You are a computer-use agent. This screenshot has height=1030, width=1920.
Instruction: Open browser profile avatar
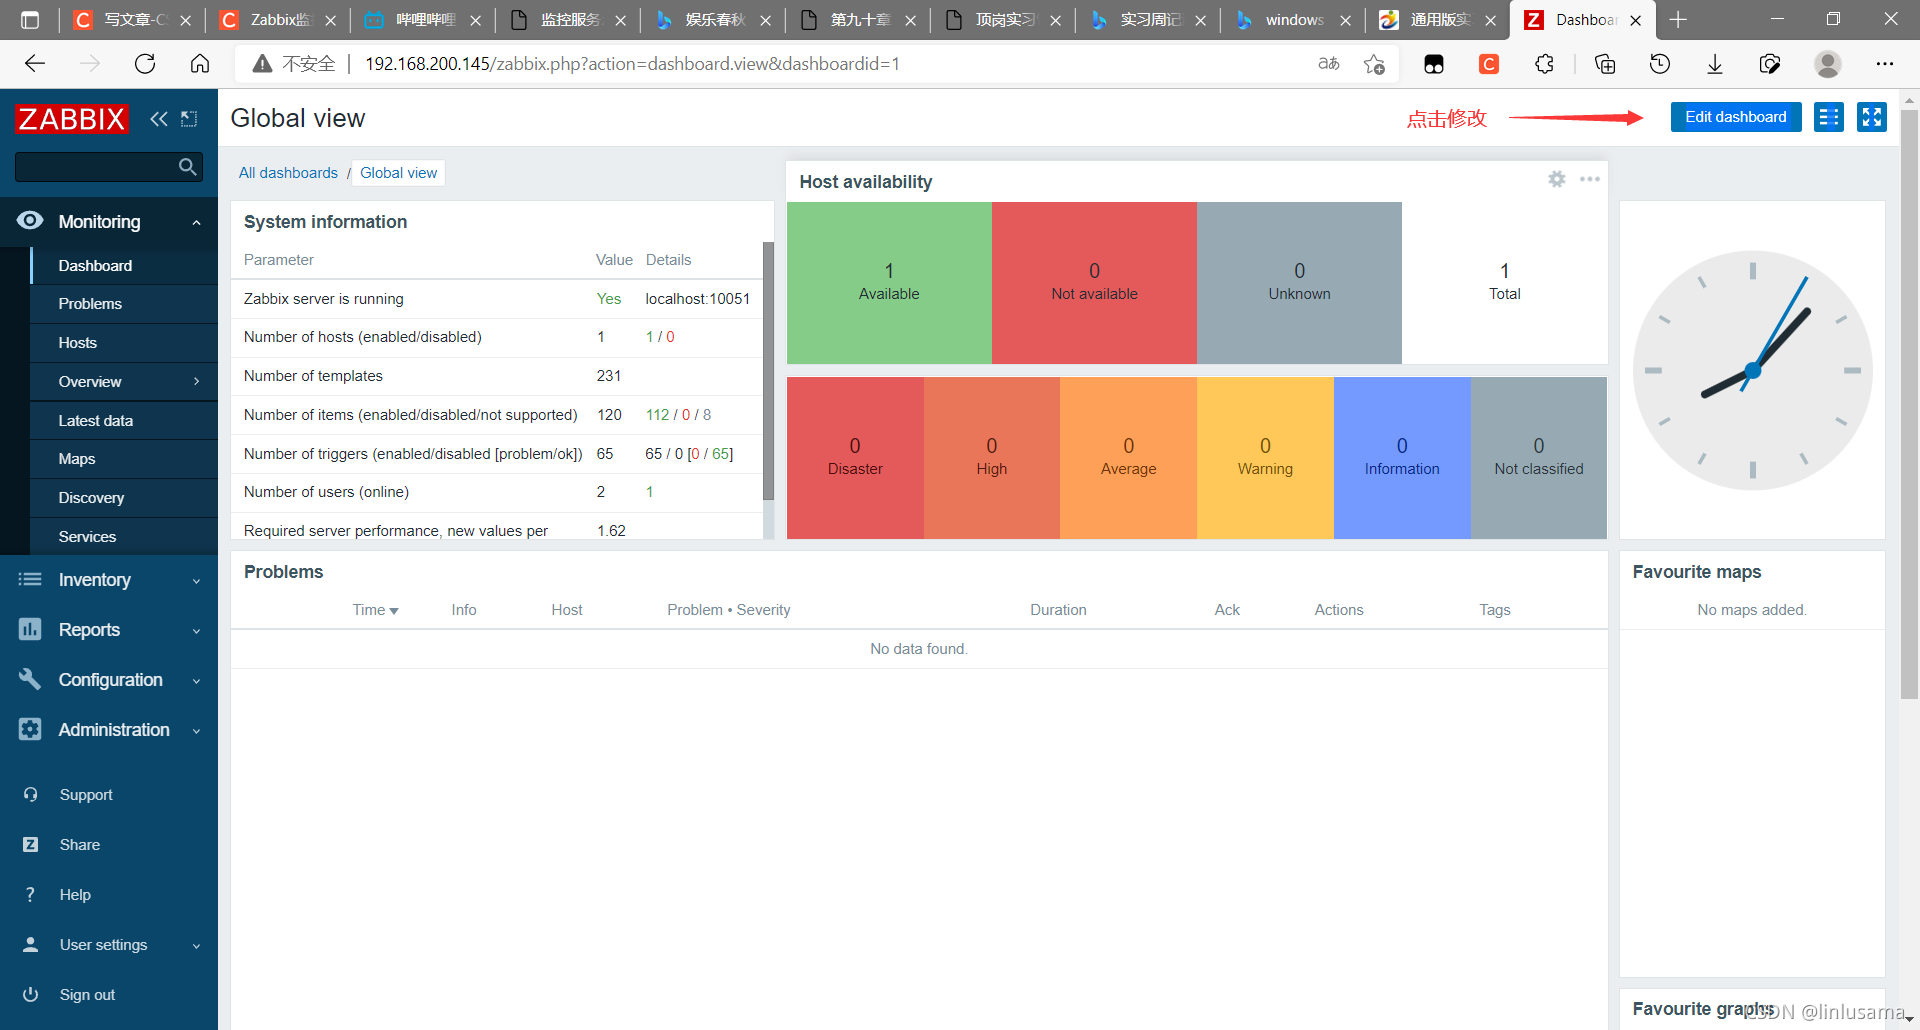coord(1828,64)
